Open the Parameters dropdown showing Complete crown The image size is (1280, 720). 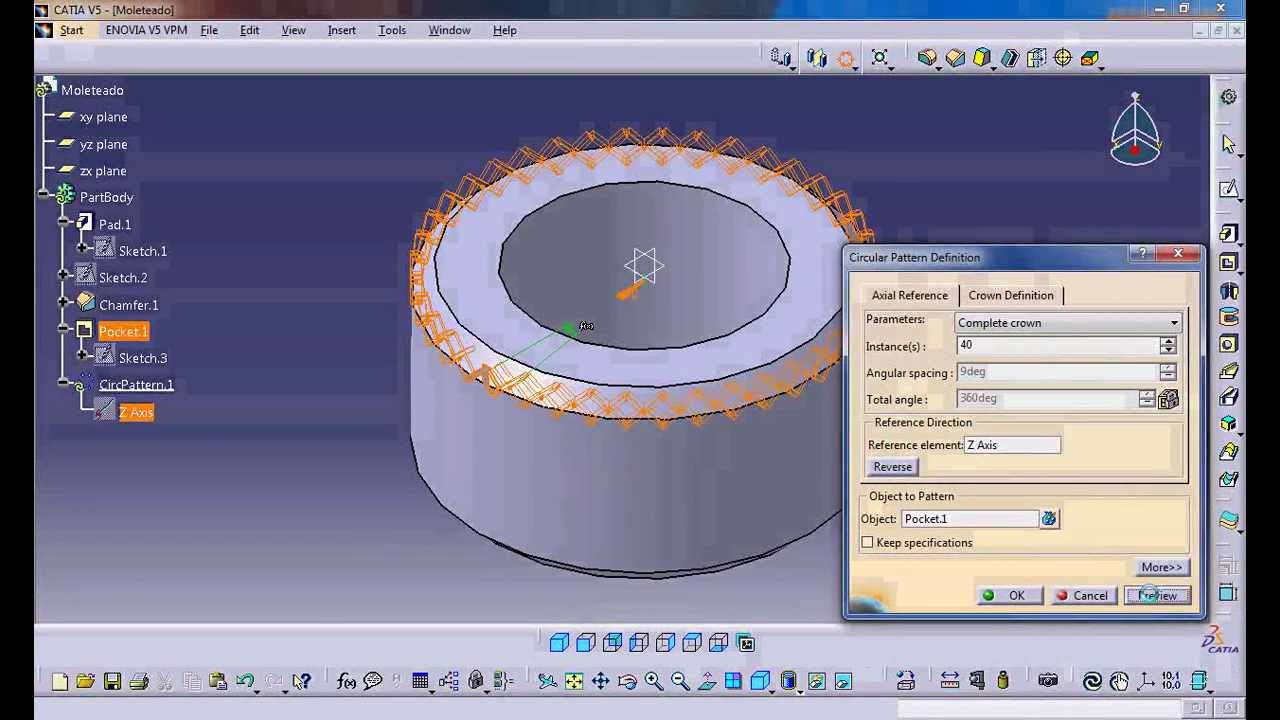click(1068, 323)
